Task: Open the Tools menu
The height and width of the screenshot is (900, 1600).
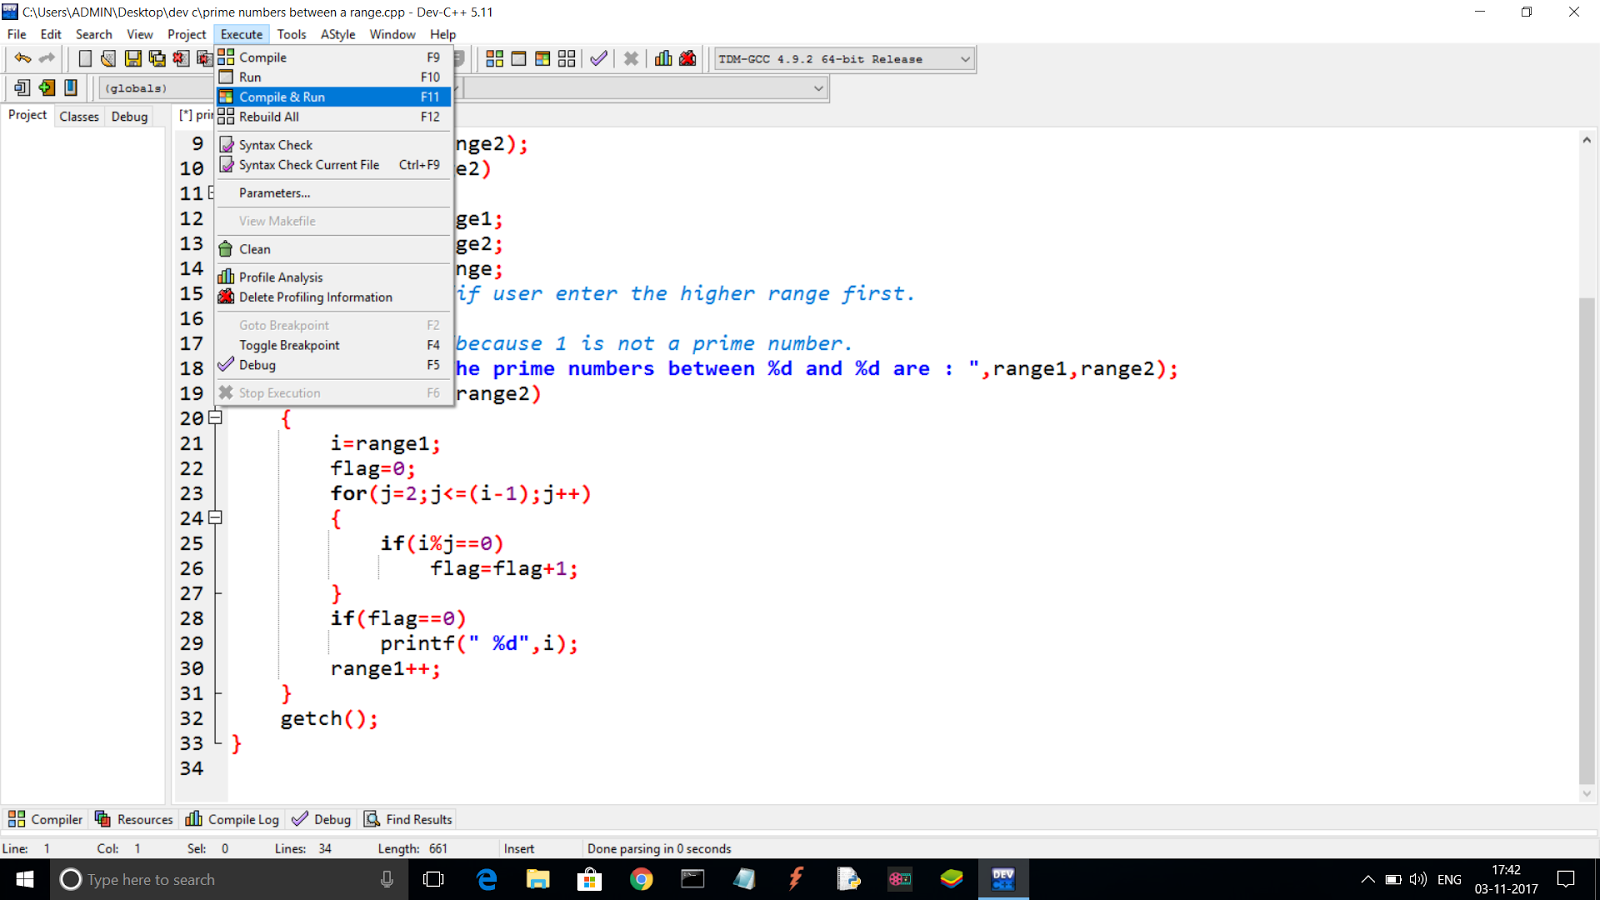Action: 291,33
